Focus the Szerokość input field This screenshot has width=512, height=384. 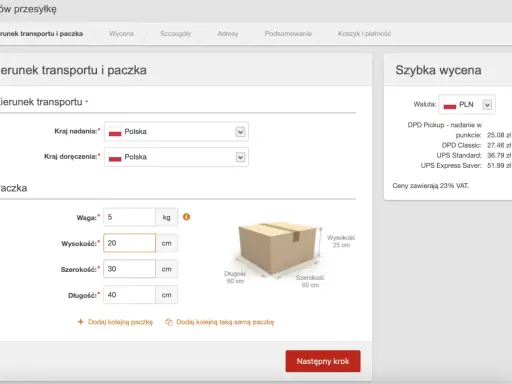(129, 269)
